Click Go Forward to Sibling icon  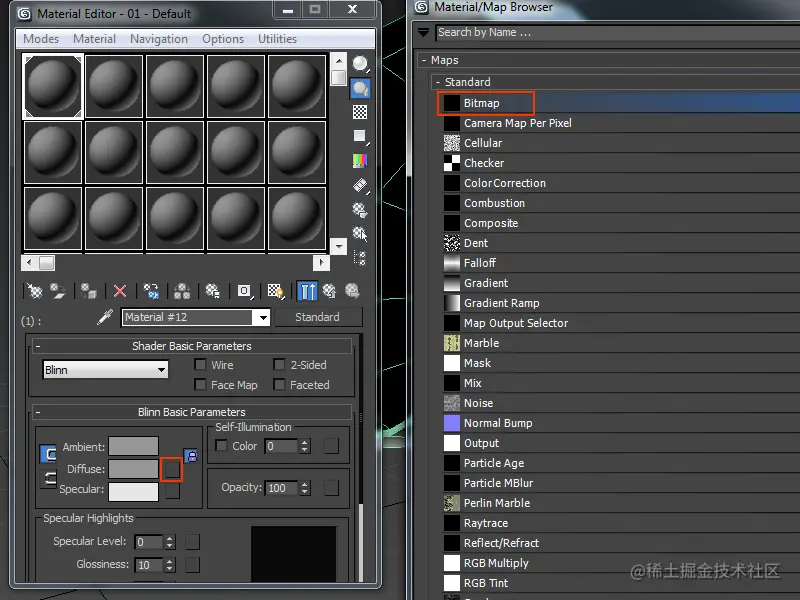[x=352, y=291]
